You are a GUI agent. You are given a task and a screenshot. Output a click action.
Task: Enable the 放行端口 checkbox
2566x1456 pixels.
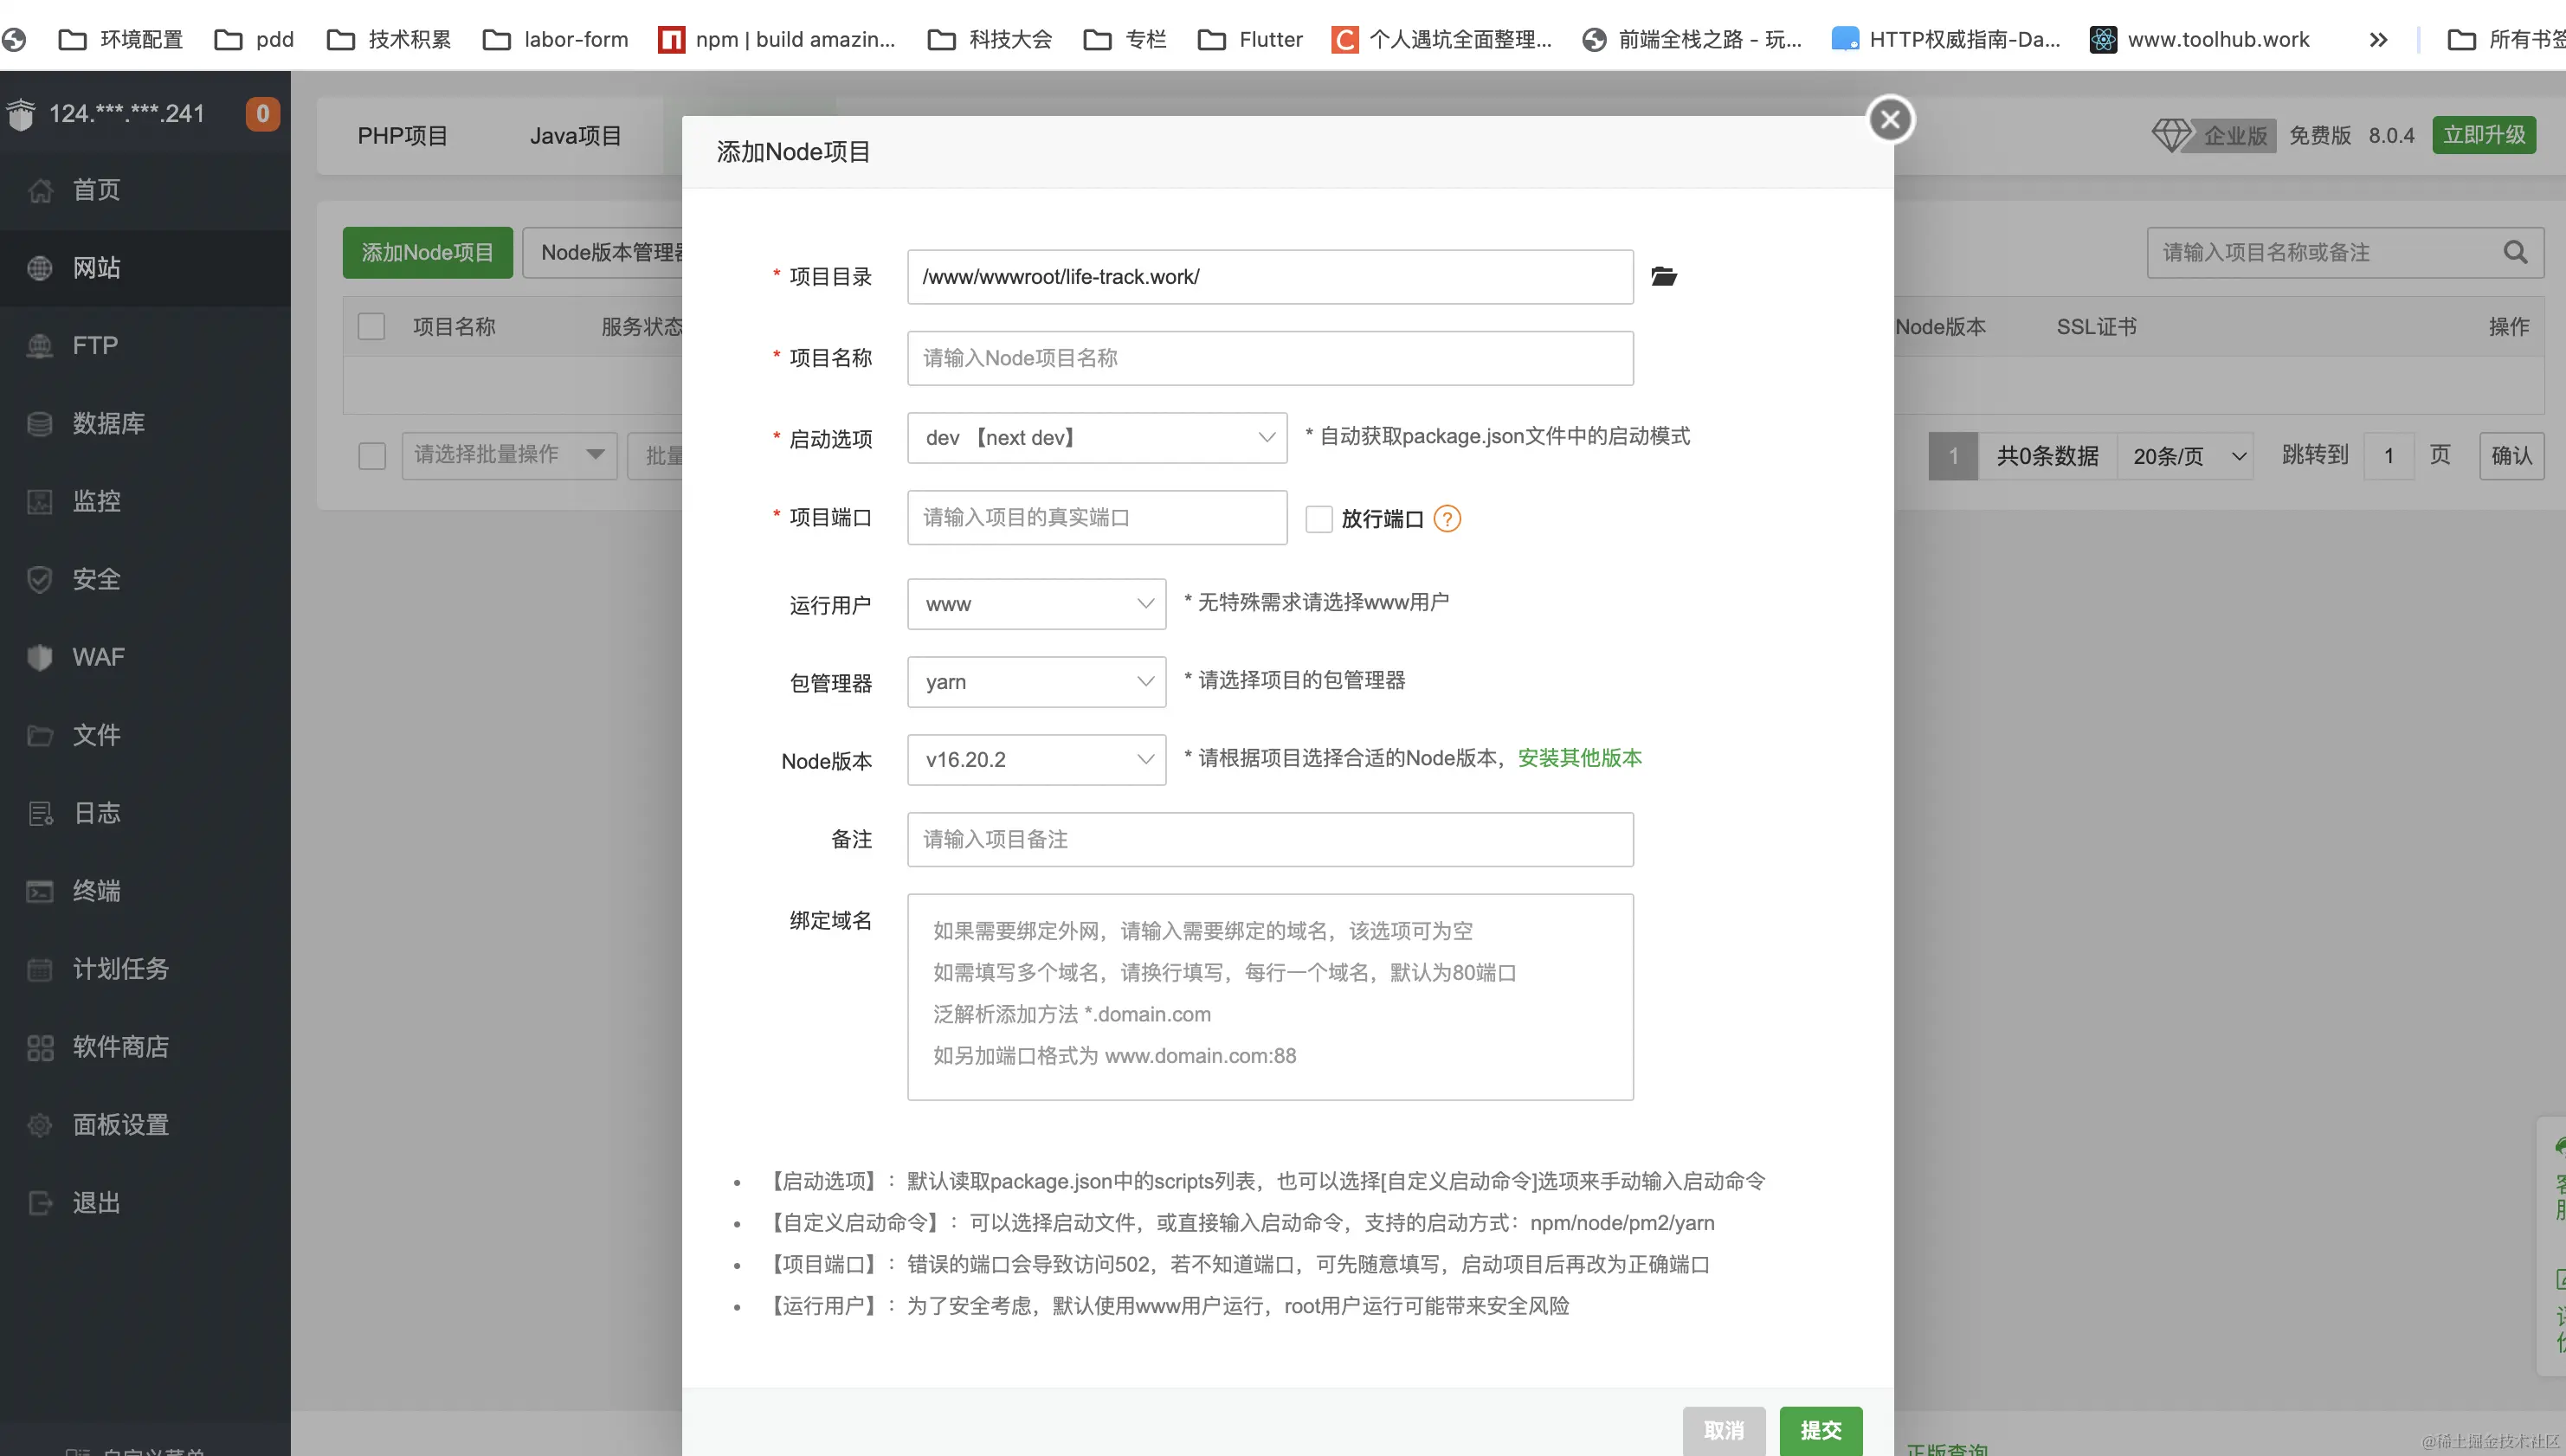tap(1318, 518)
